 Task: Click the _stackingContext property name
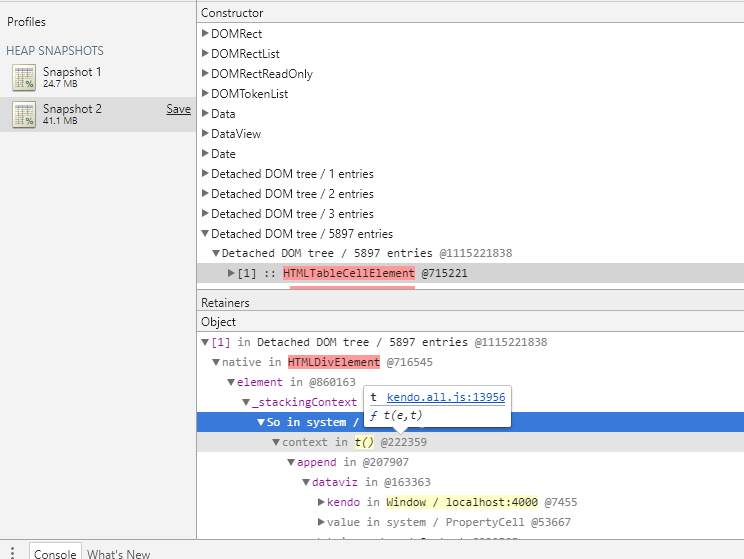pyautogui.click(x=304, y=402)
